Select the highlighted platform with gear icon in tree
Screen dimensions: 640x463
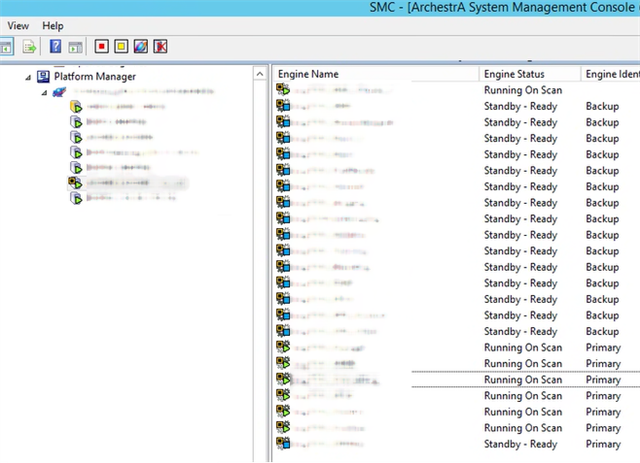[x=127, y=183]
